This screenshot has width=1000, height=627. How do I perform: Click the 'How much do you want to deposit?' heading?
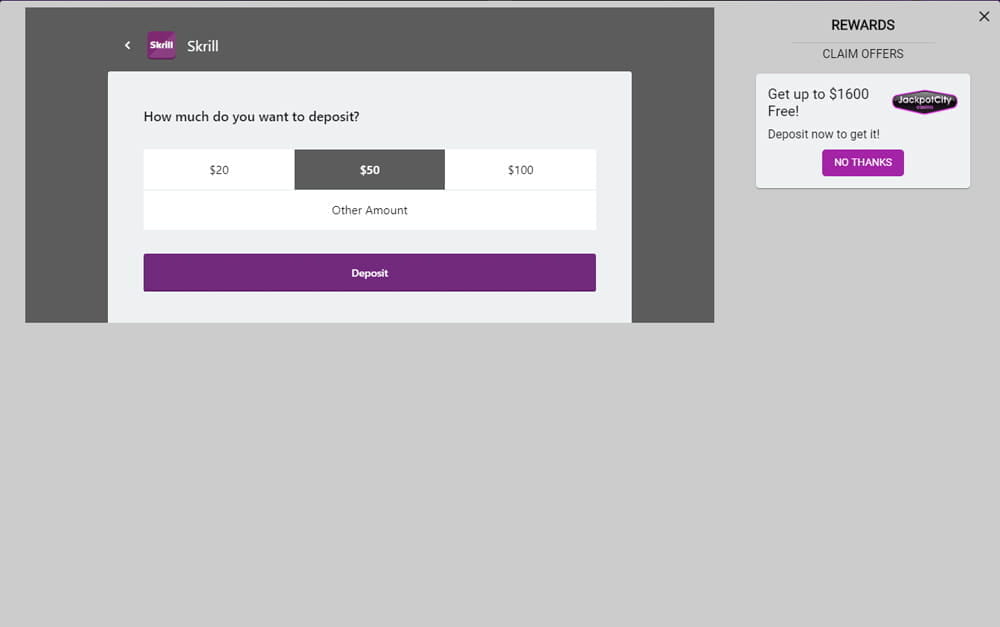(x=251, y=117)
